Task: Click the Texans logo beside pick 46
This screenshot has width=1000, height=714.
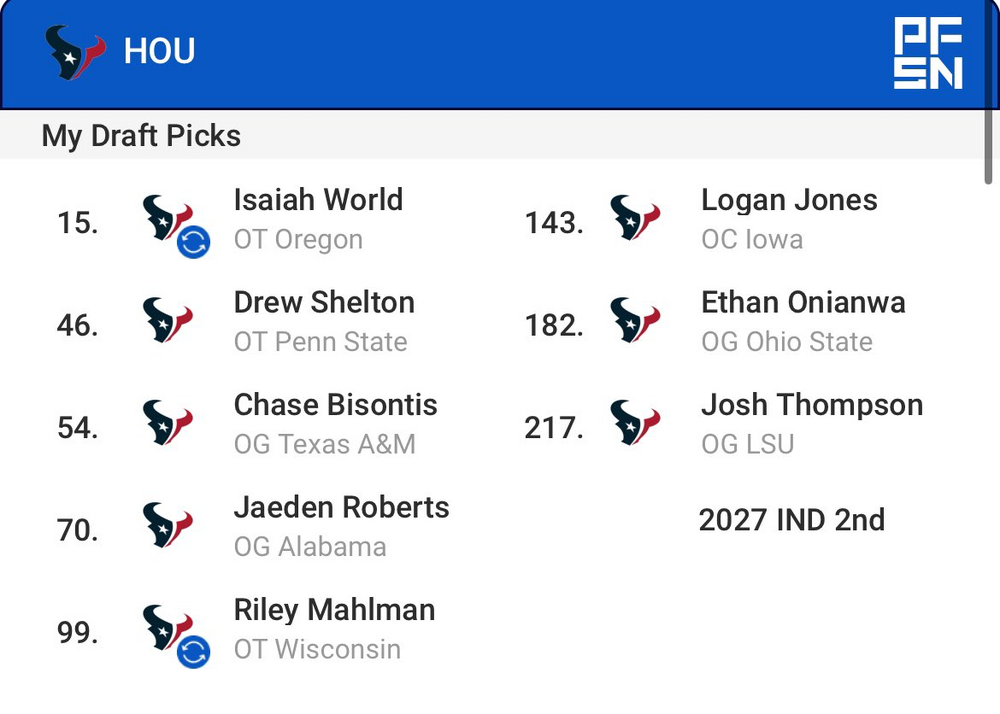Action: pos(167,321)
